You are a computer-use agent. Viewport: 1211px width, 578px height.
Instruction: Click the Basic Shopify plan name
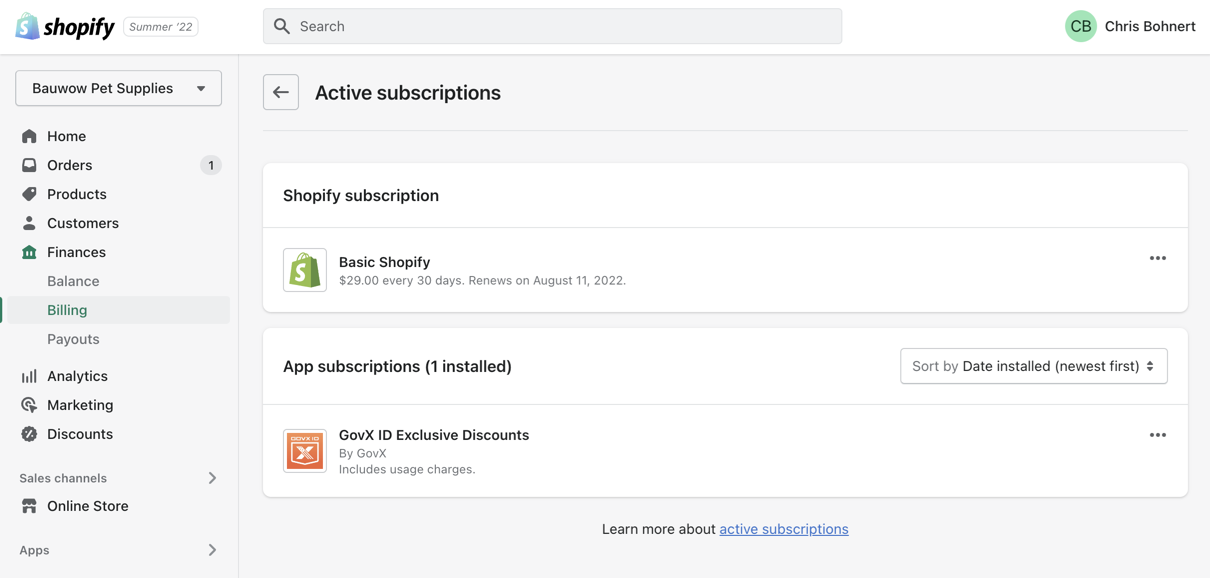[x=385, y=262]
